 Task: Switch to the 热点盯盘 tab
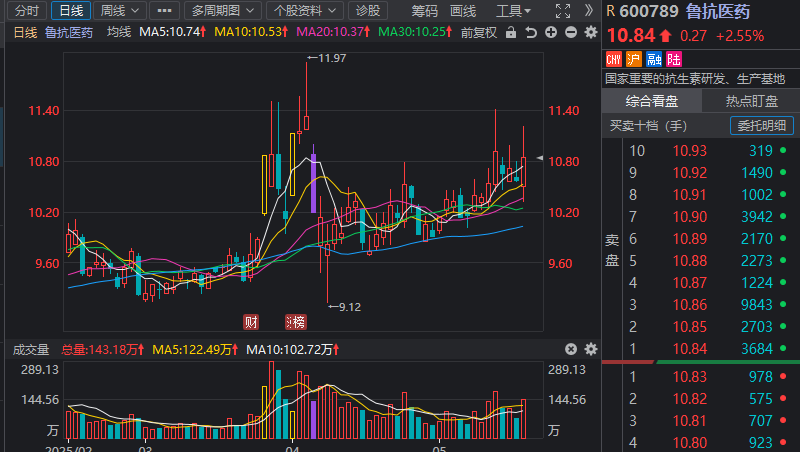(x=750, y=101)
